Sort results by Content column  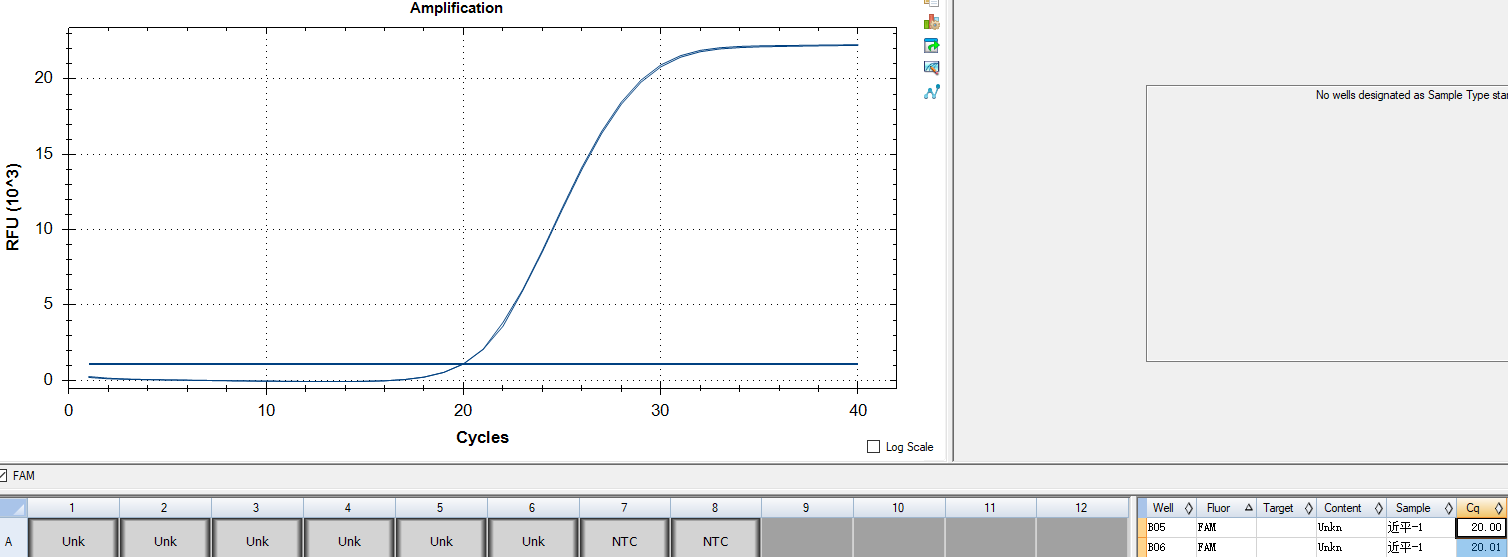pyautogui.click(x=1352, y=508)
